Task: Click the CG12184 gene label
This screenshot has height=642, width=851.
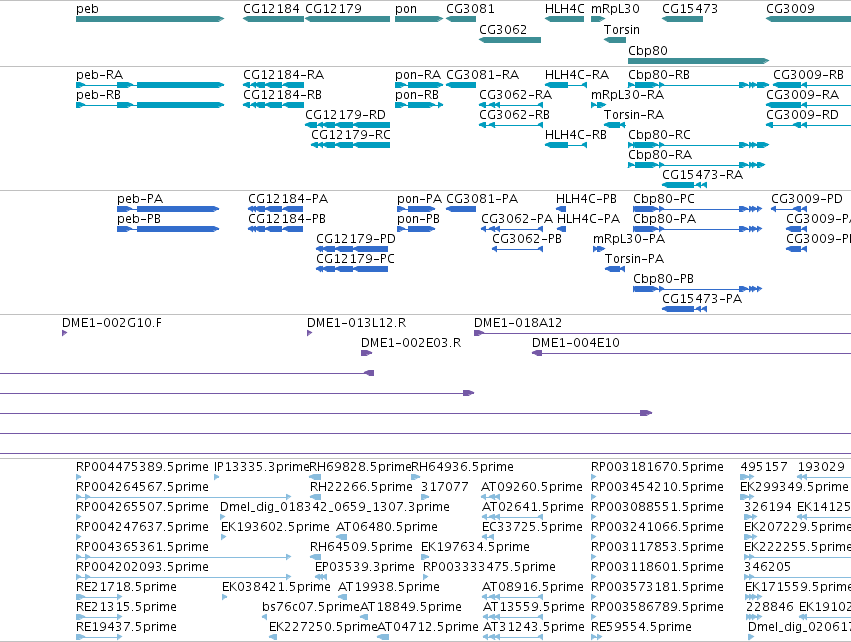Action: coord(271,9)
